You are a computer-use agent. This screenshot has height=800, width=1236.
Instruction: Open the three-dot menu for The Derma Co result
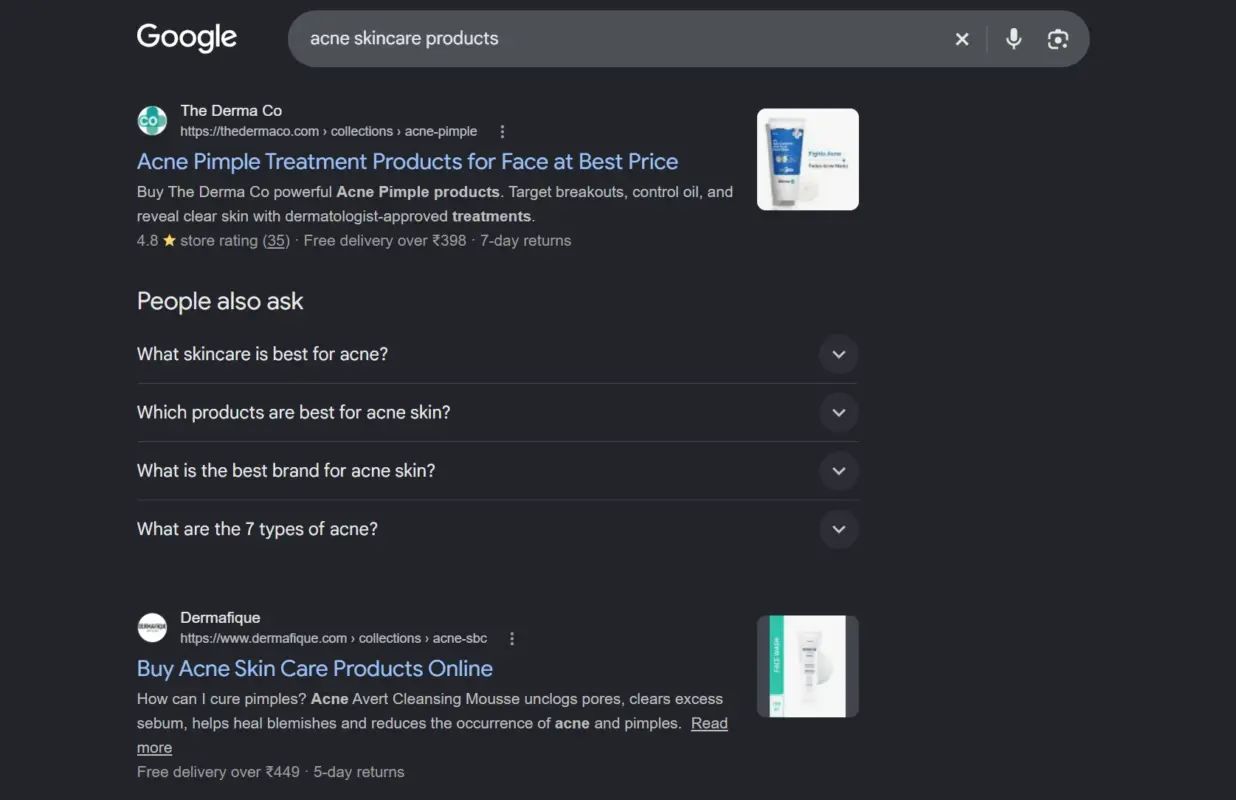pyautogui.click(x=502, y=132)
